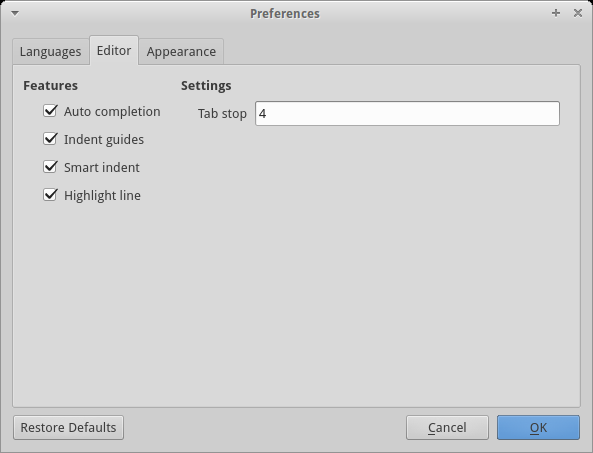Toggle the Smart indent checkbox
The width and height of the screenshot is (593, 453).
coord(50,167)
